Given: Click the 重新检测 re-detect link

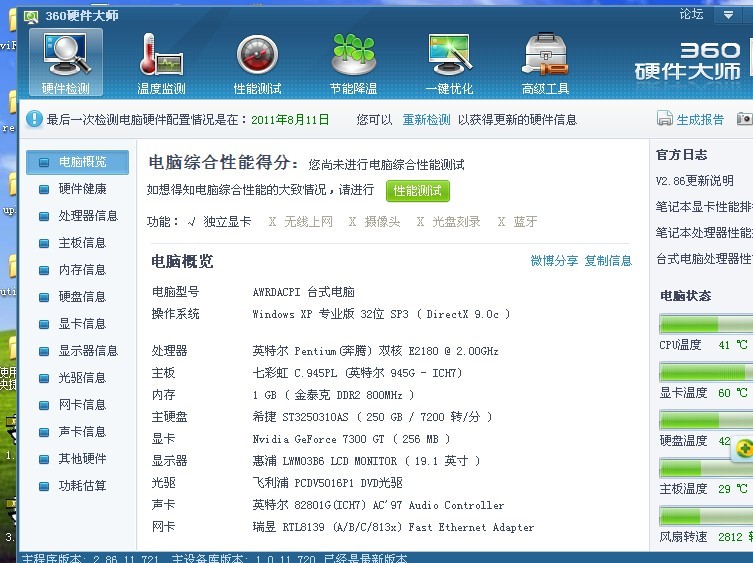Looking at the screenshot, I should point(426,119).
